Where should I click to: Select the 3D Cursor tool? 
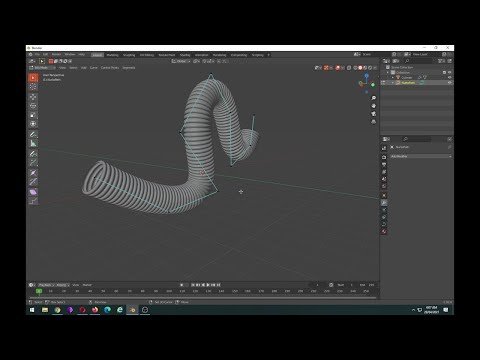33,87
